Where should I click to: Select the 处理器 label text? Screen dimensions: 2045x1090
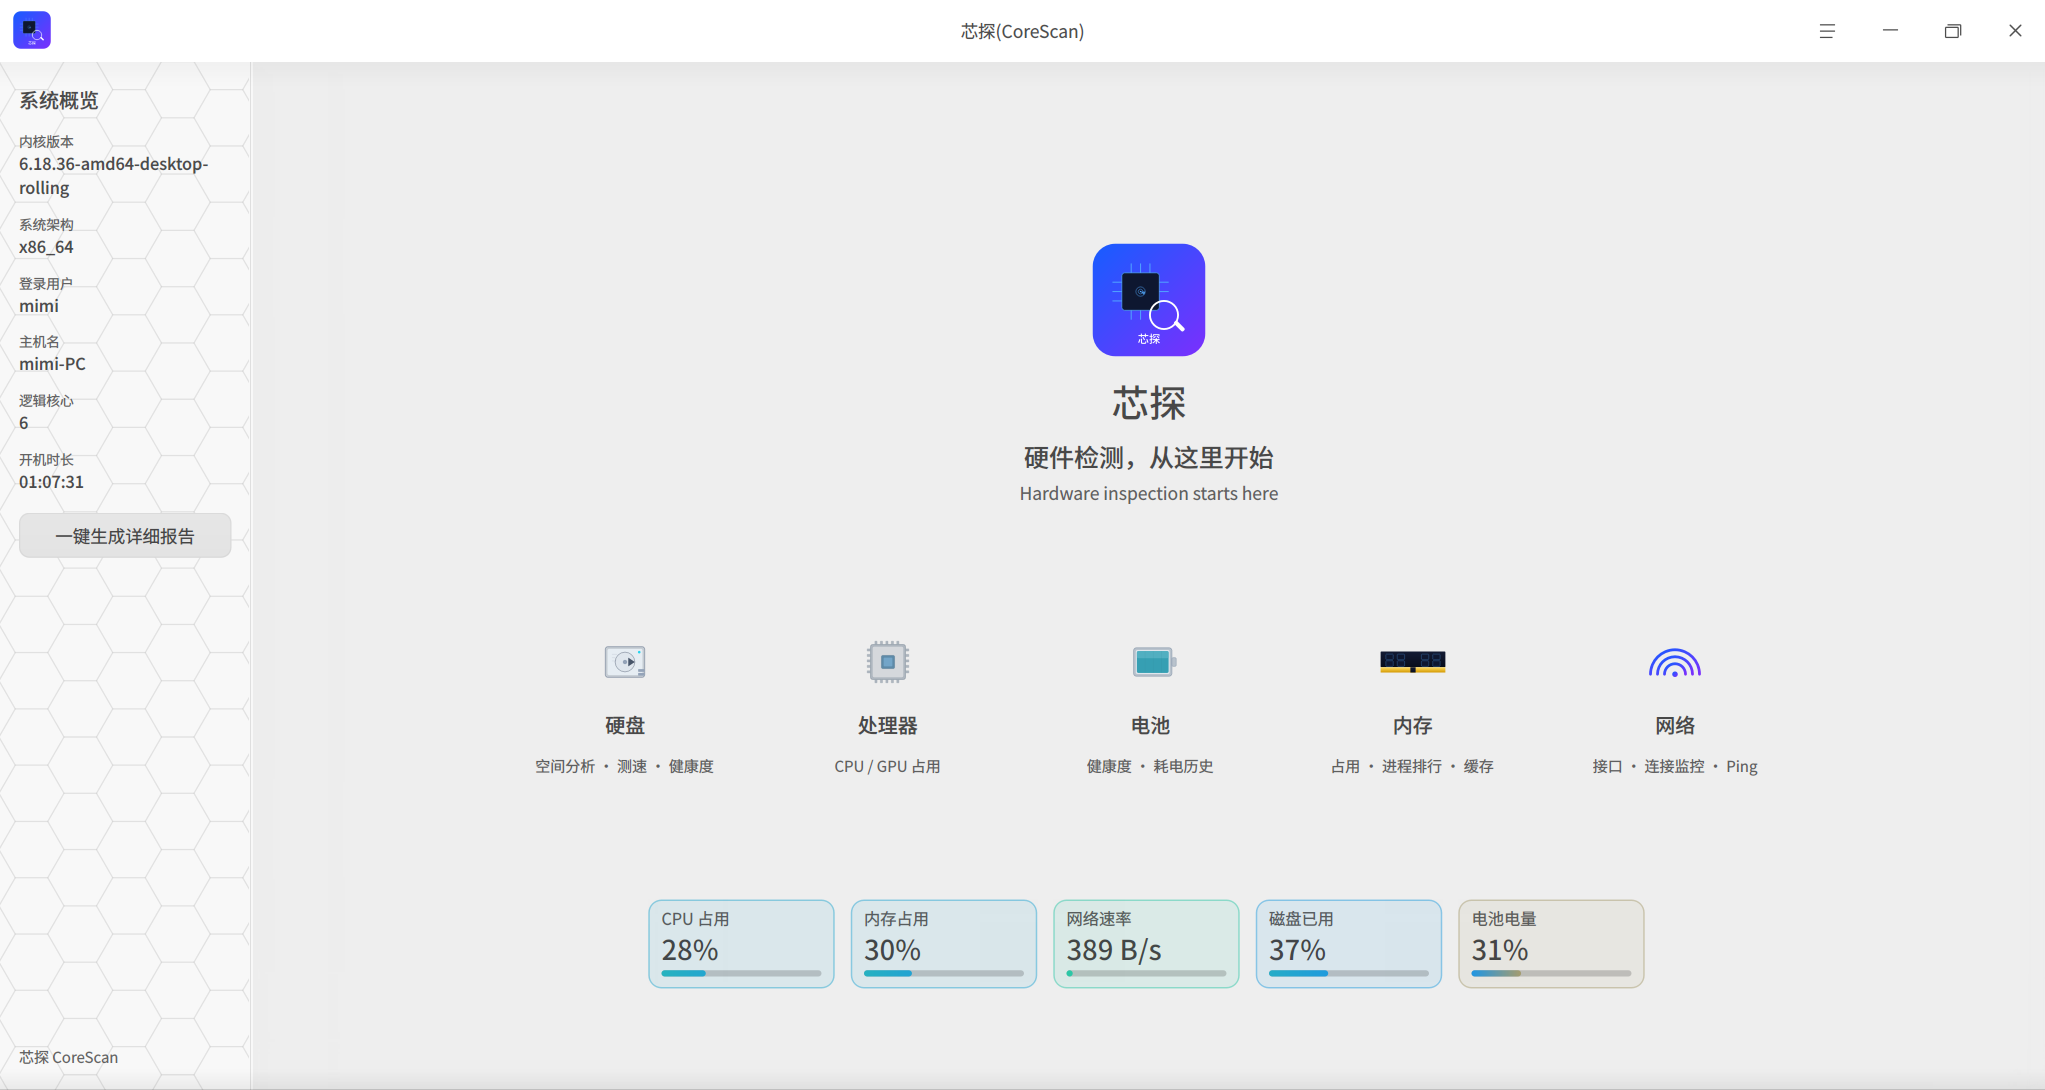(x=887, y=726)
